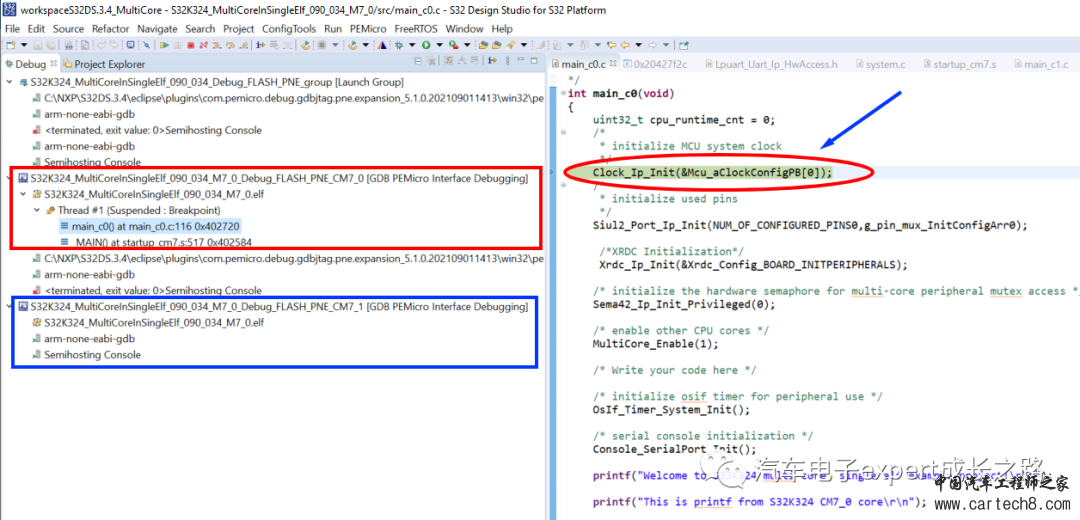Image resolution: width=1080 pixels, height=520 pixels.
Task: Click the OsIf_Timer_System_Init(); line
Action: point(672,409)
